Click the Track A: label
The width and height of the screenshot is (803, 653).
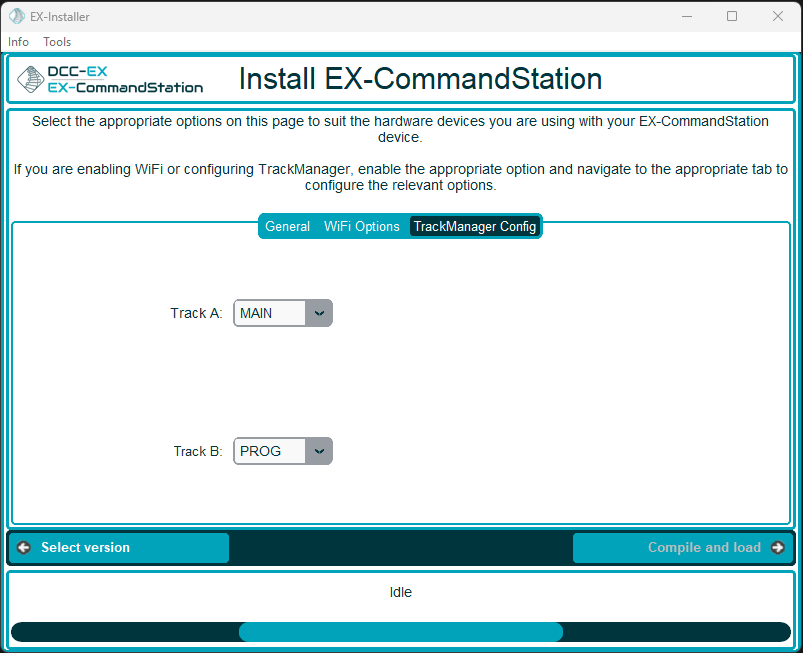[x=196, y=313]
